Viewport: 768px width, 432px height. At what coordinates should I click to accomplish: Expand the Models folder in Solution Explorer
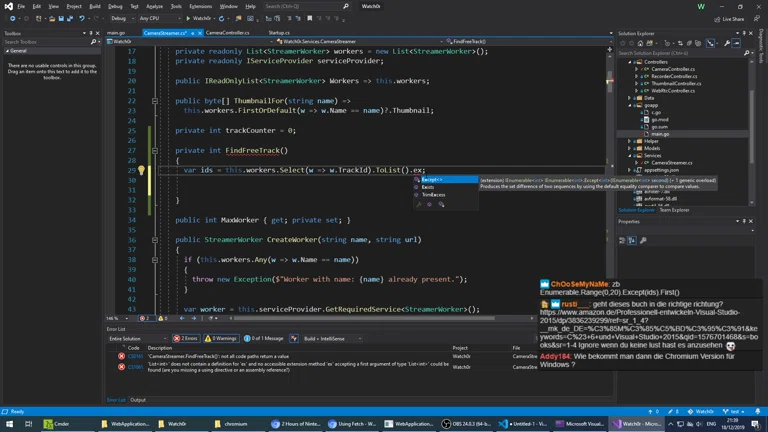coord(630,148)
